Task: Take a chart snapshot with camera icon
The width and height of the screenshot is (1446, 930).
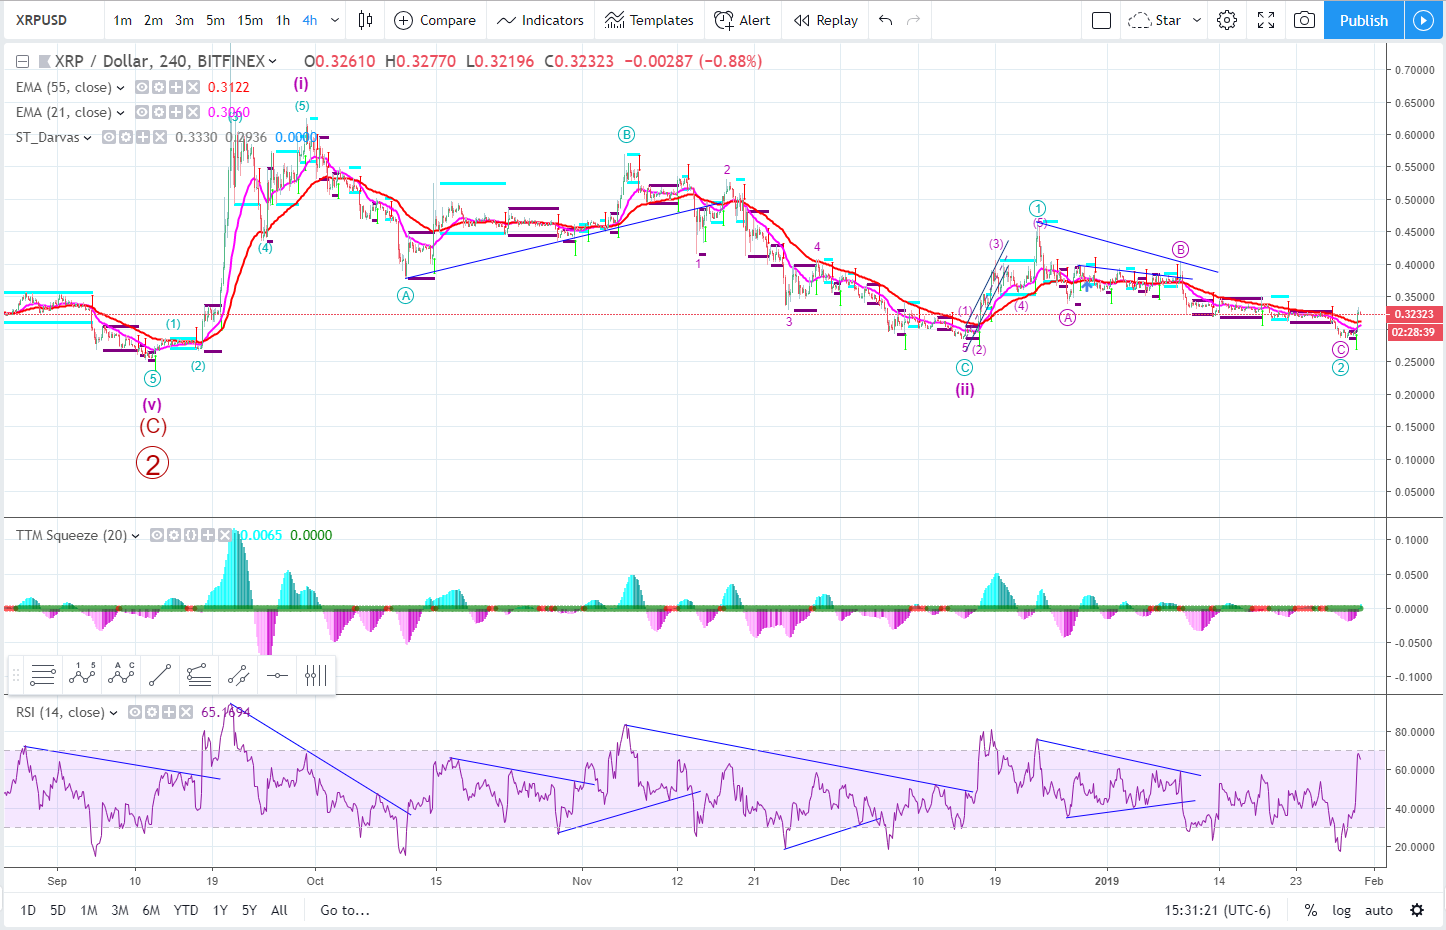Action: point(1304,20)
